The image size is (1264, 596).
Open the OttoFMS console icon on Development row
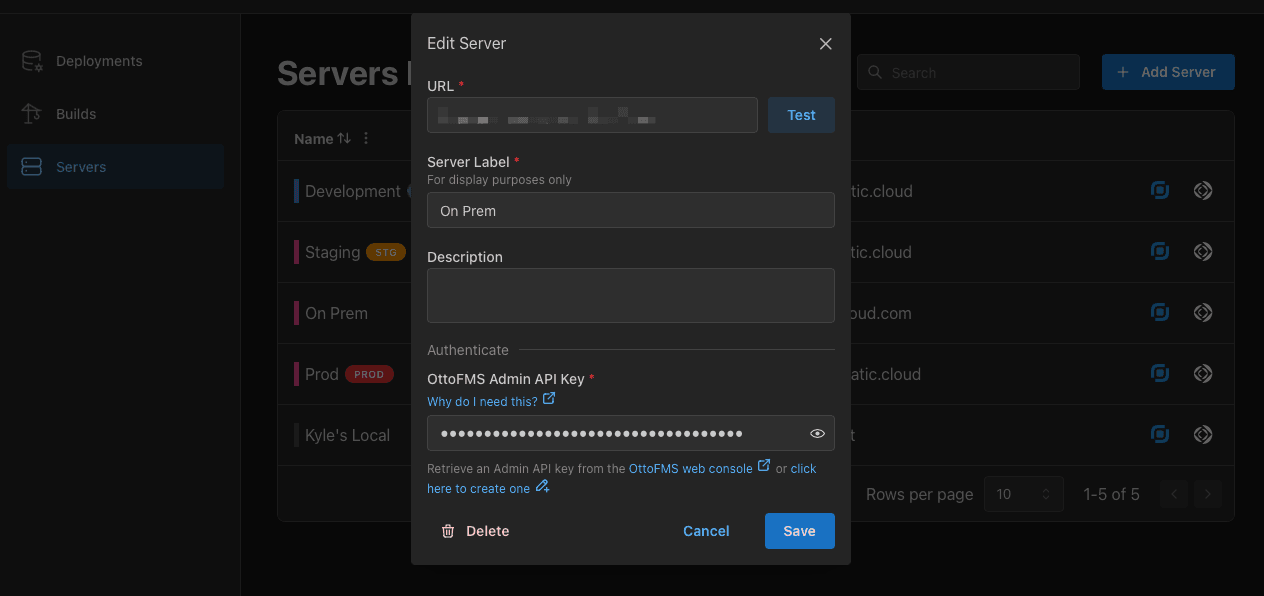1159,190
